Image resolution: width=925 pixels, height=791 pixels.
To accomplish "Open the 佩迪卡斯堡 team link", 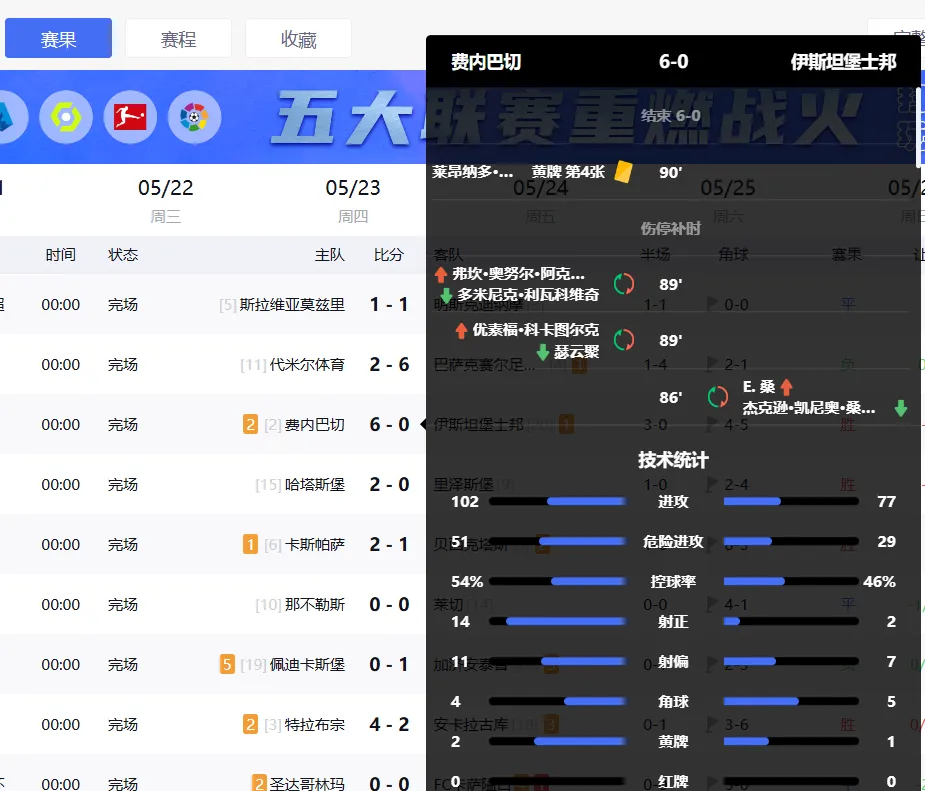I will tap(307, 665).
